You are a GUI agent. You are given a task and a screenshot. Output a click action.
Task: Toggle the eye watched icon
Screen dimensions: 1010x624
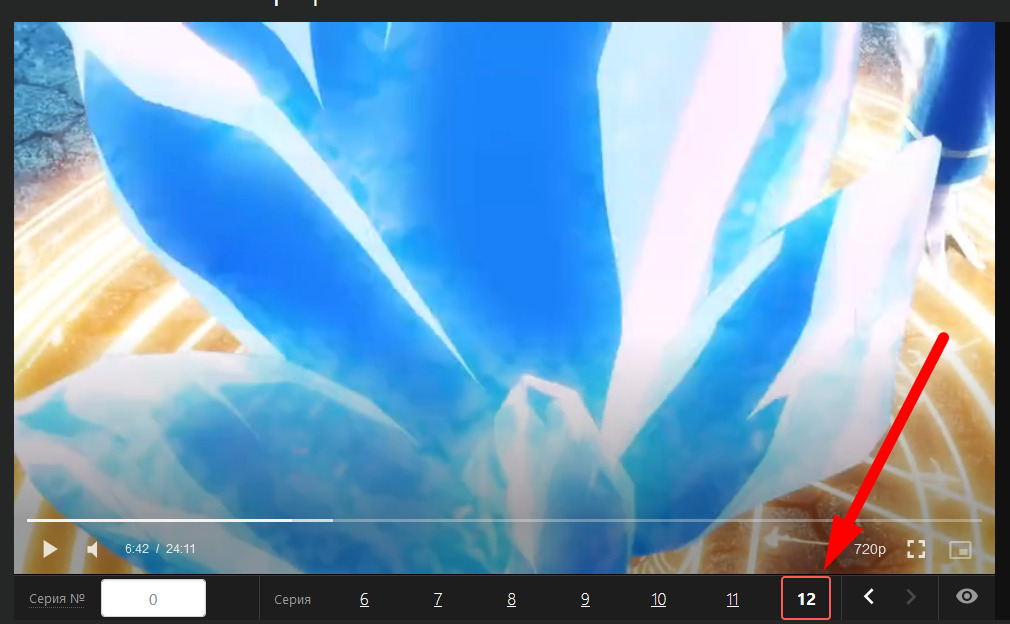[966, 597]
